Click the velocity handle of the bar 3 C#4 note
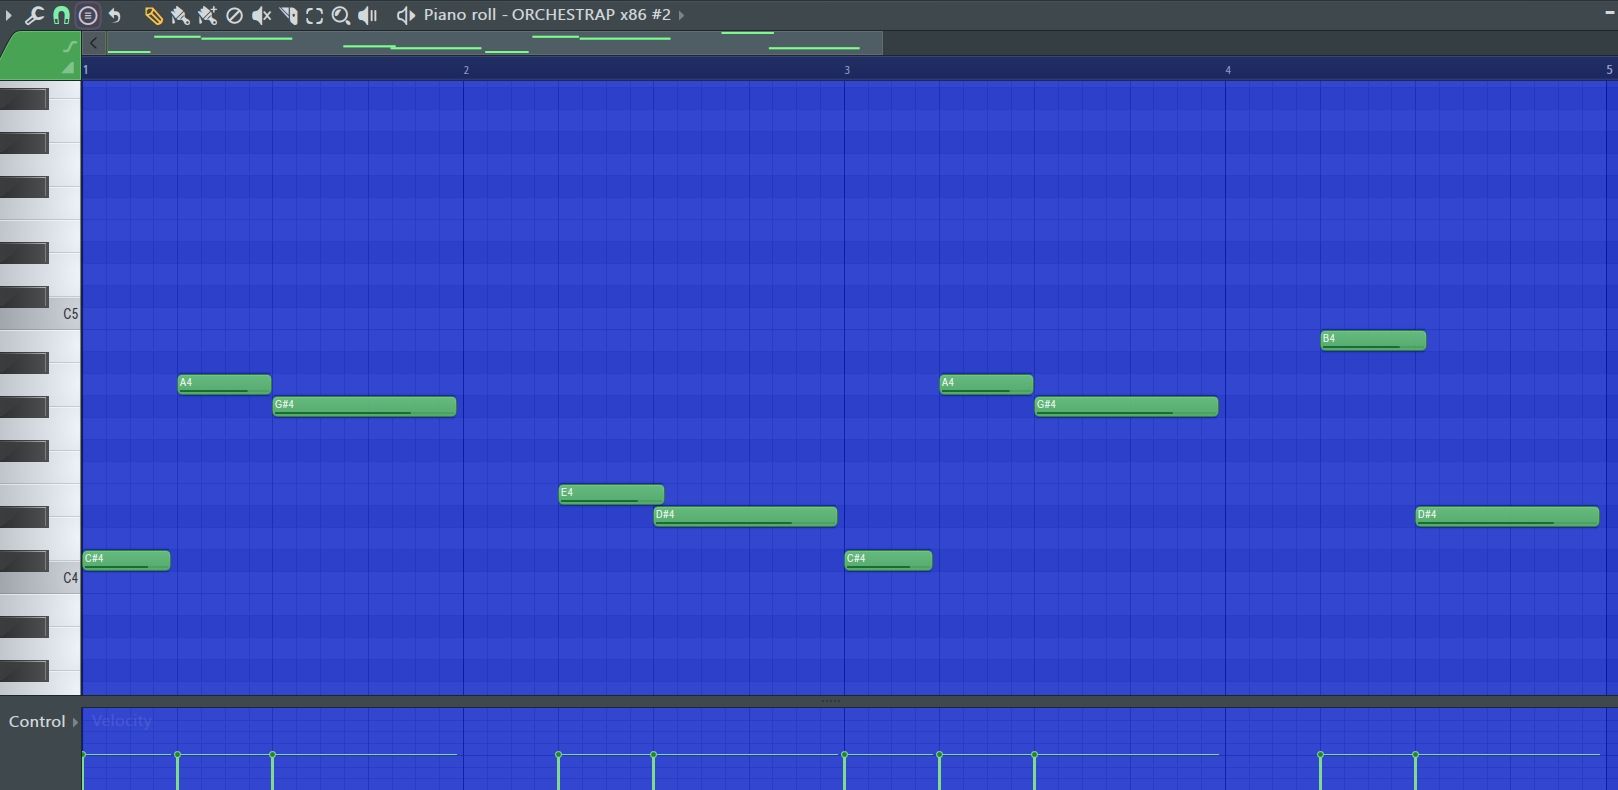The image size is (1618, 790). pos(844,754)
